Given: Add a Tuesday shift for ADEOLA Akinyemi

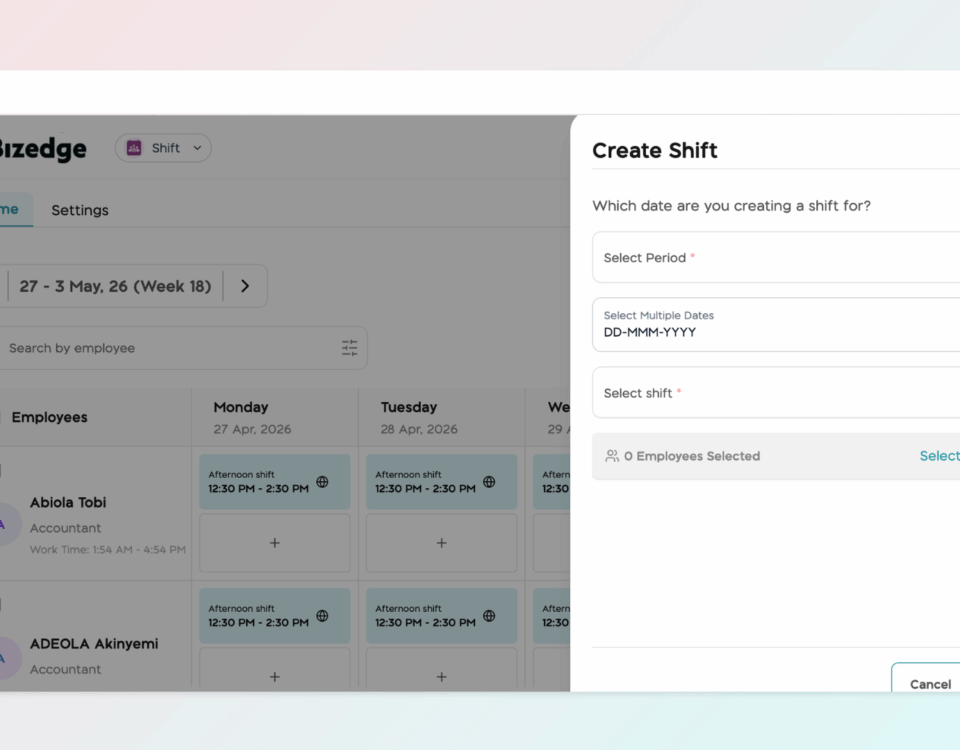Looking at the screenshot, I should [x=441, y=677].
